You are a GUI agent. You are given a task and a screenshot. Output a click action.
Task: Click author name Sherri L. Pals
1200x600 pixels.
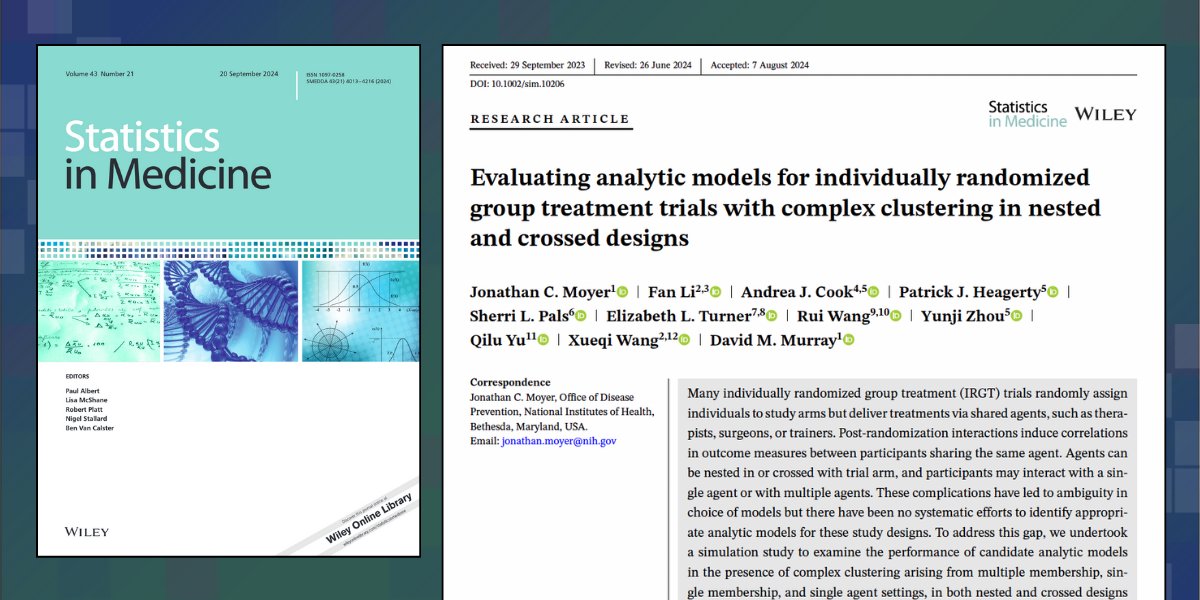[x=517, y=316]
